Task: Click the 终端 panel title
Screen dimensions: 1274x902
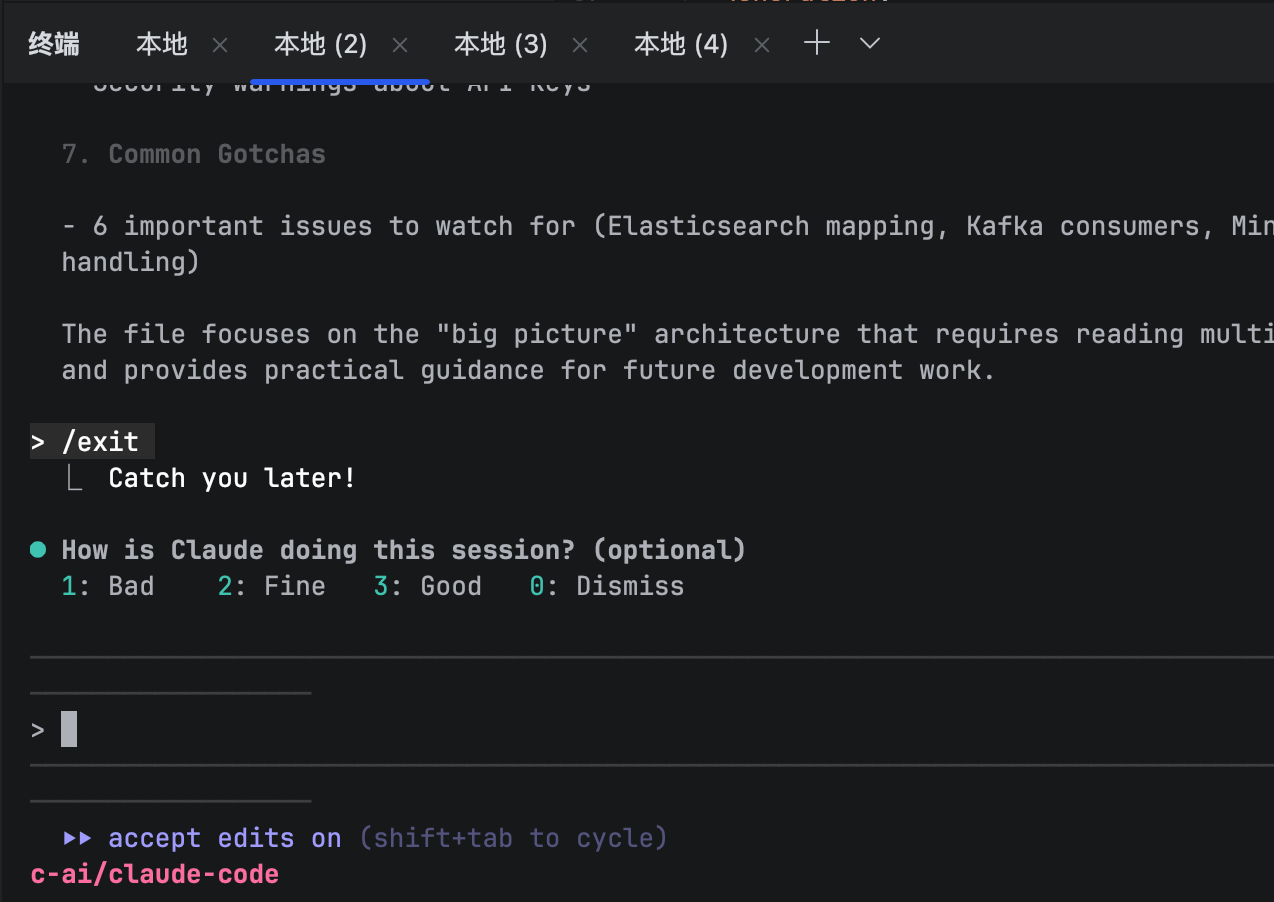Action: (54, 44)
